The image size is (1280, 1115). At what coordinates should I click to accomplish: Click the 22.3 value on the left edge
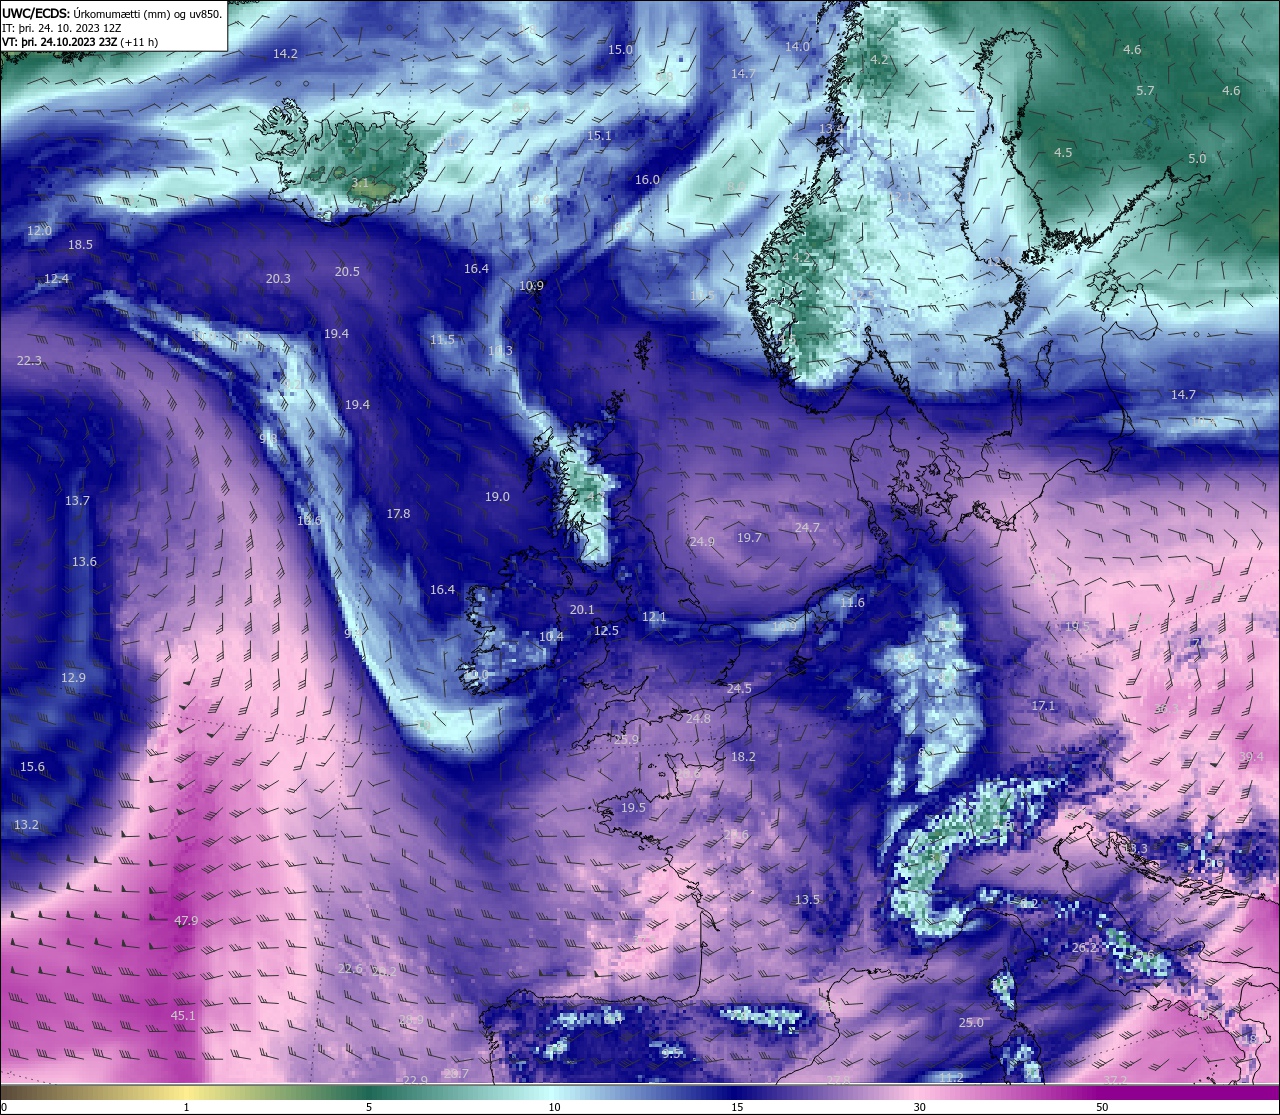point(29,361)
